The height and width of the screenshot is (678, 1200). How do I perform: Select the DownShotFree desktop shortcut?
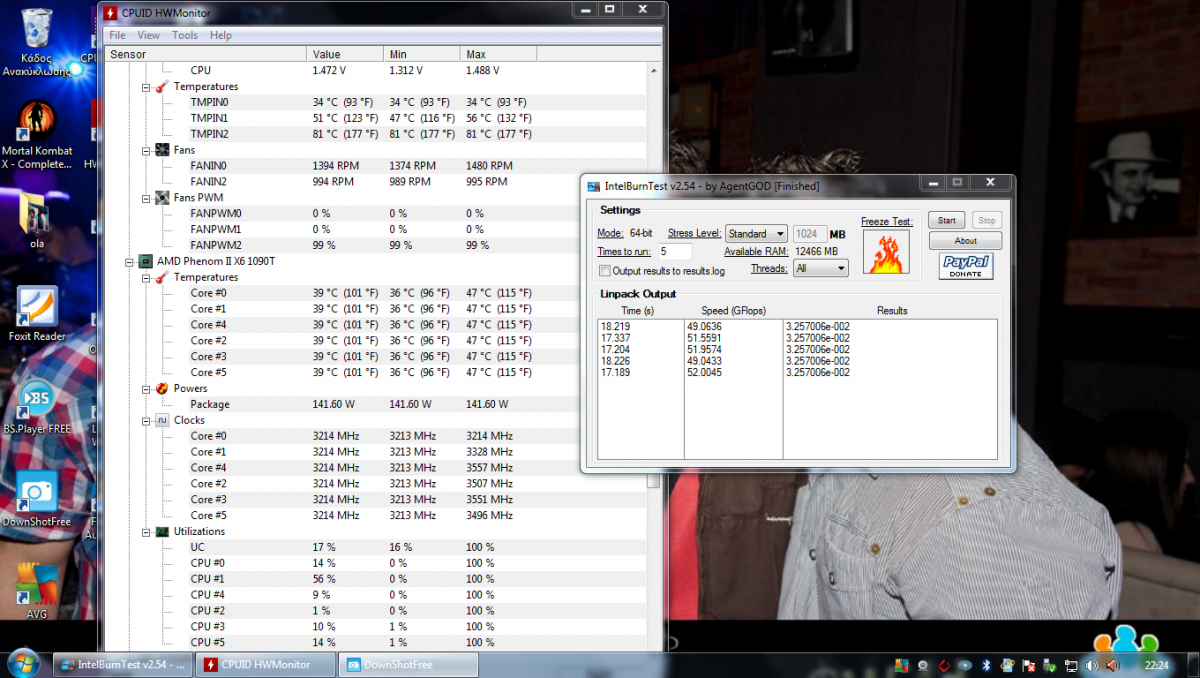tap(37, 498)
